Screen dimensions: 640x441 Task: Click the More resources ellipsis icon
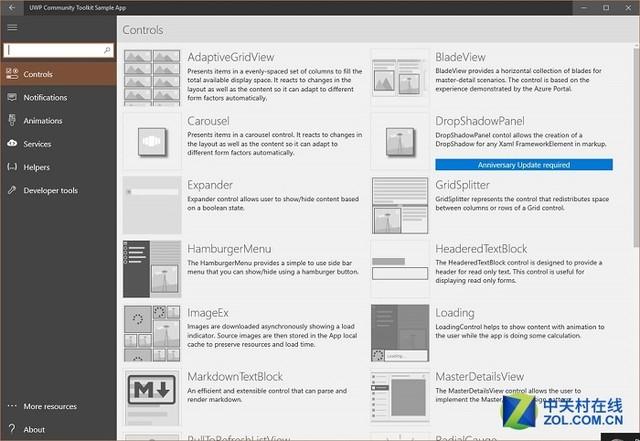point(12,407)
